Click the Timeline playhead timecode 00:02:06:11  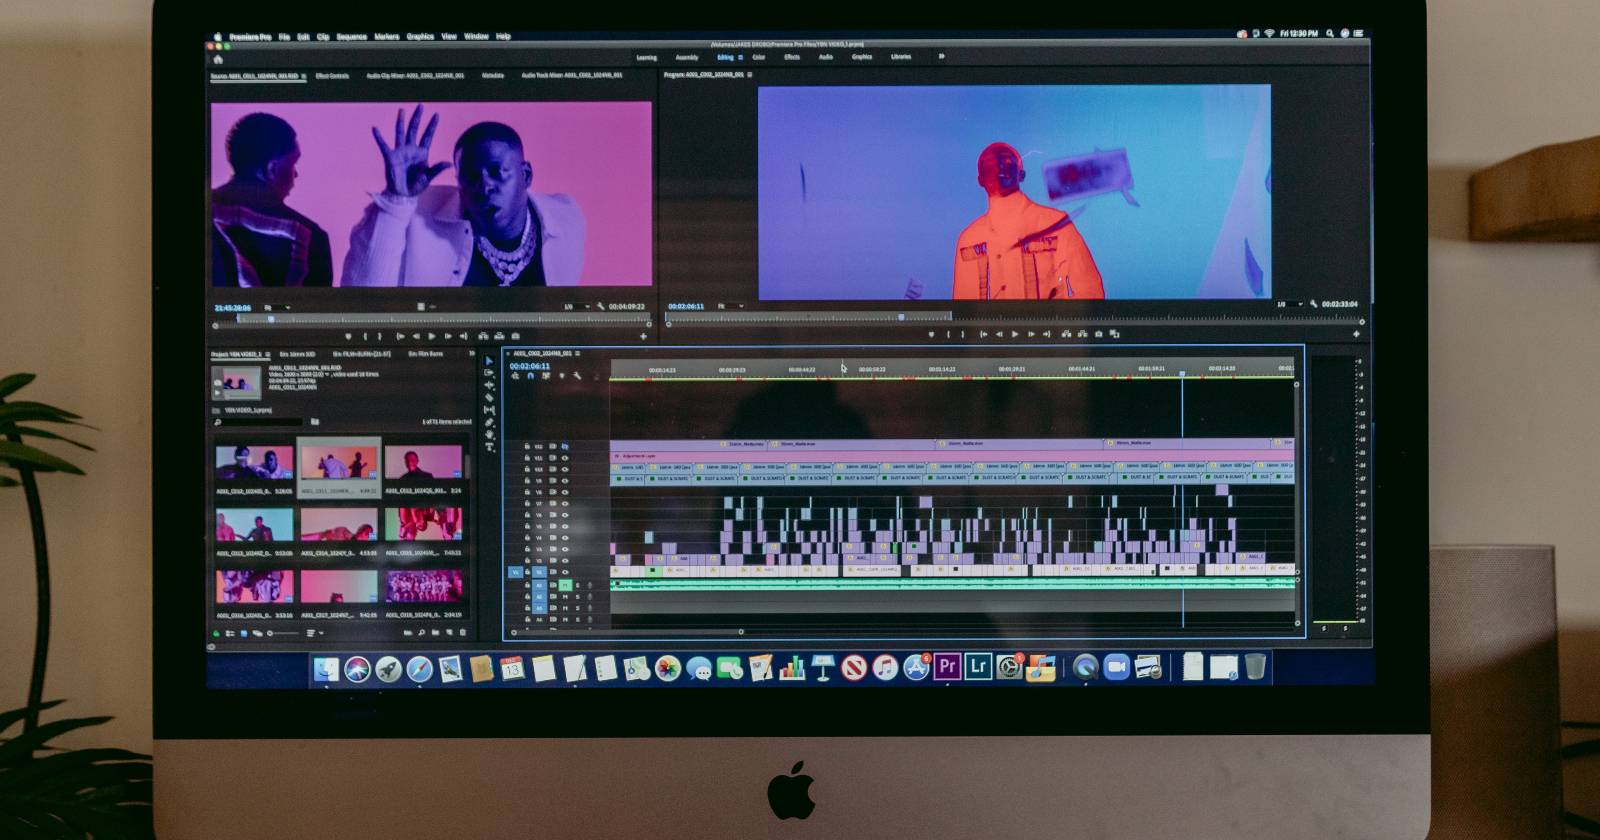coord(530,366)
